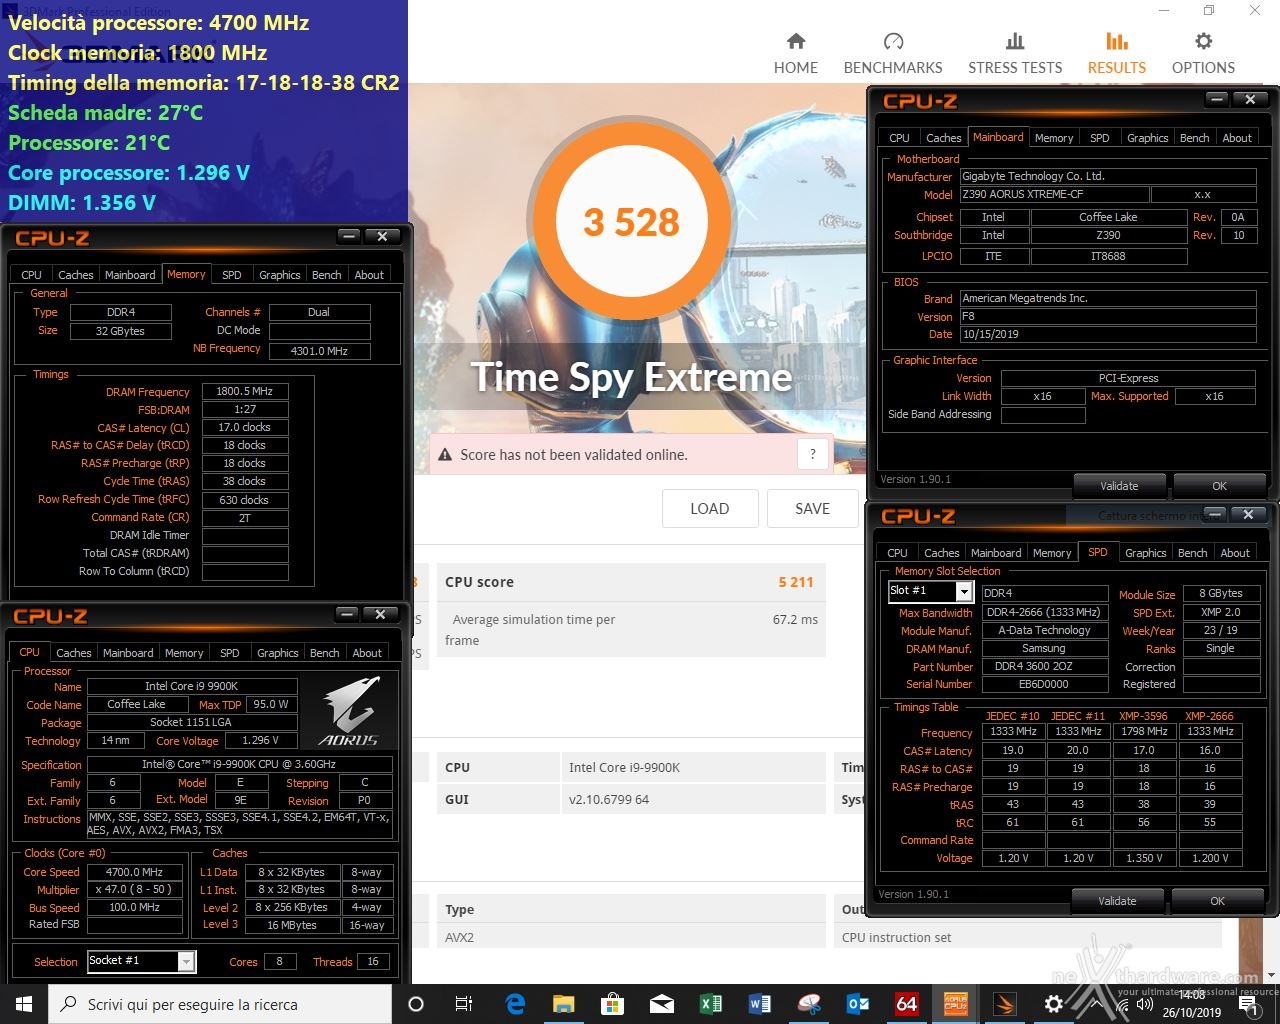Image resolution: width=1280 pixels, height=1024 pixels.
Task: Open the Mail app from taskbar
Action: pyautogui.click(x=662, y=1004)
